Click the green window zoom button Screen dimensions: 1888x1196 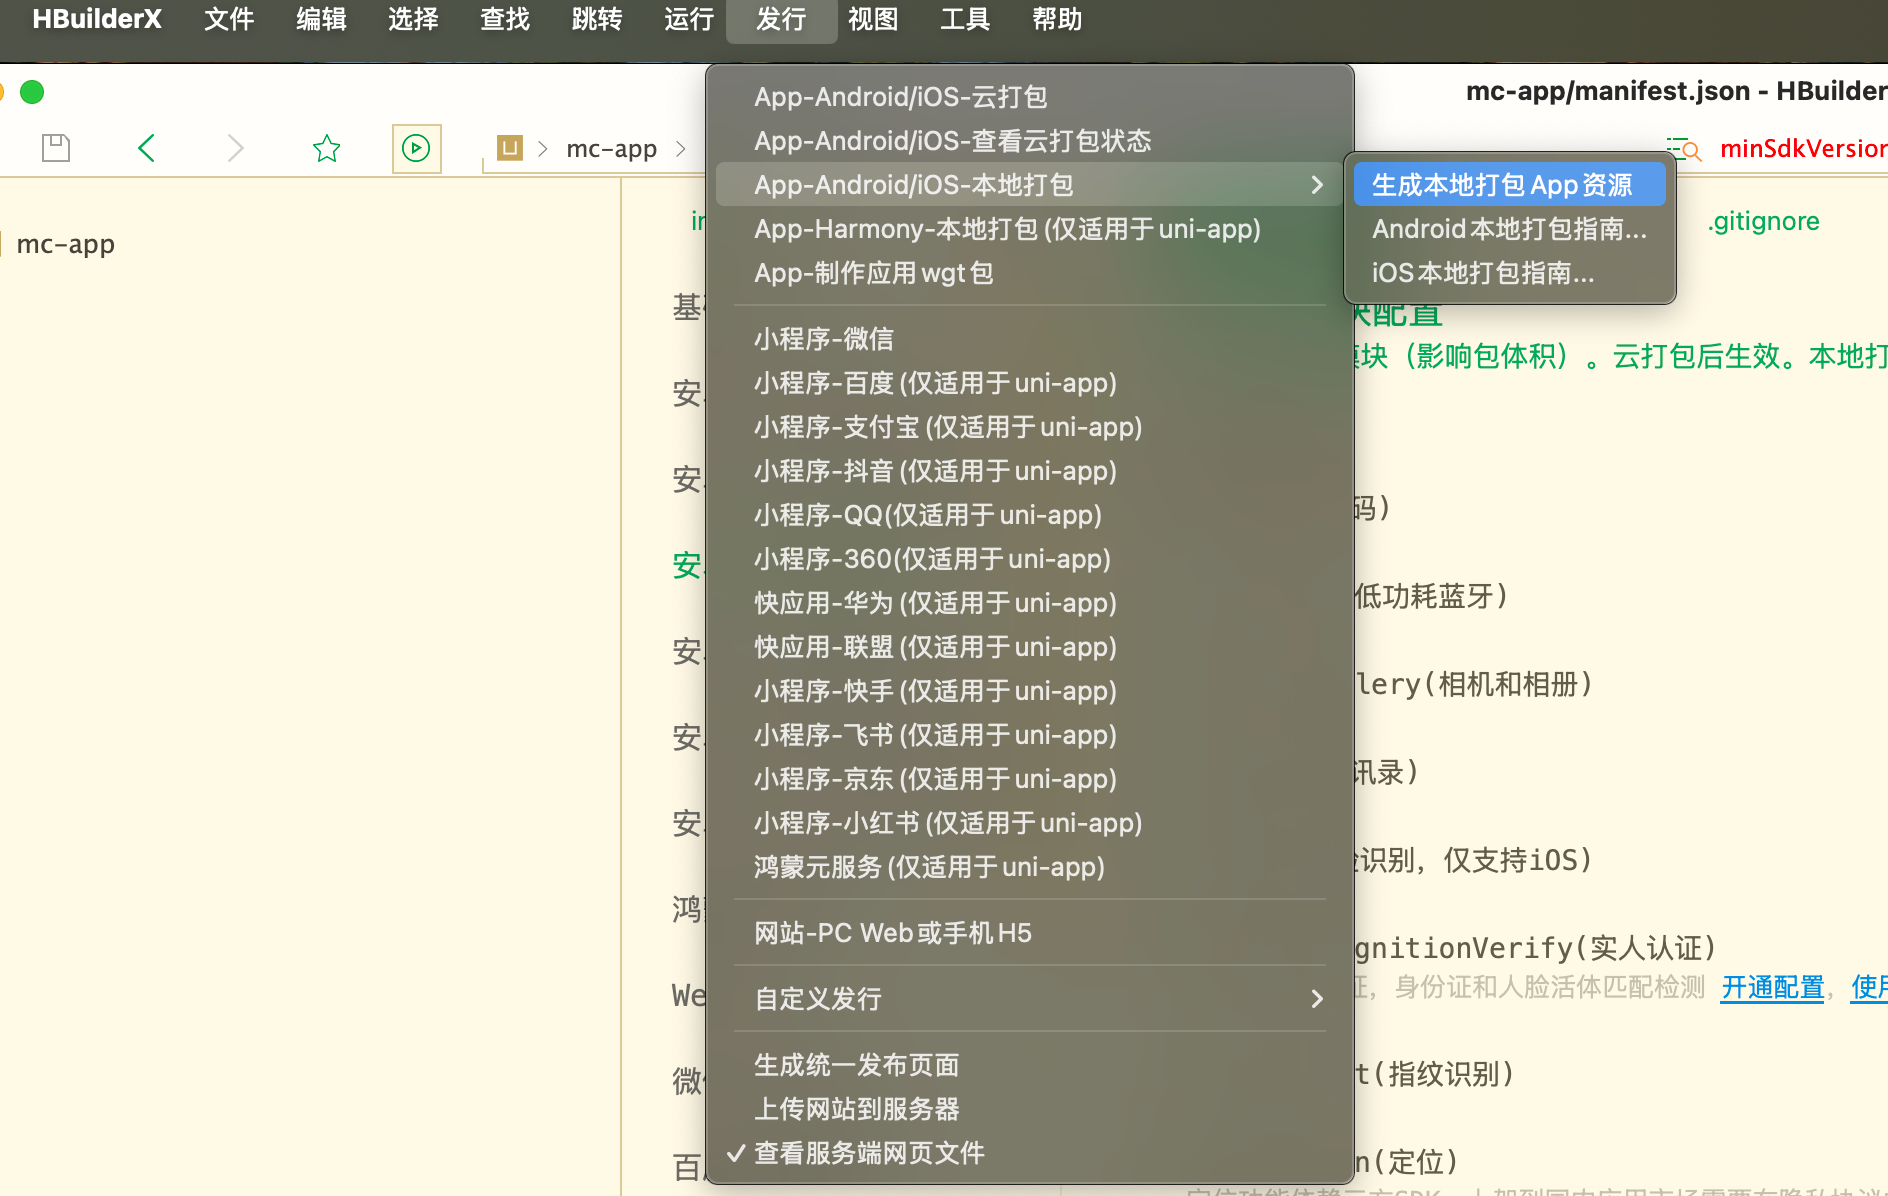(x=32, y=92)
